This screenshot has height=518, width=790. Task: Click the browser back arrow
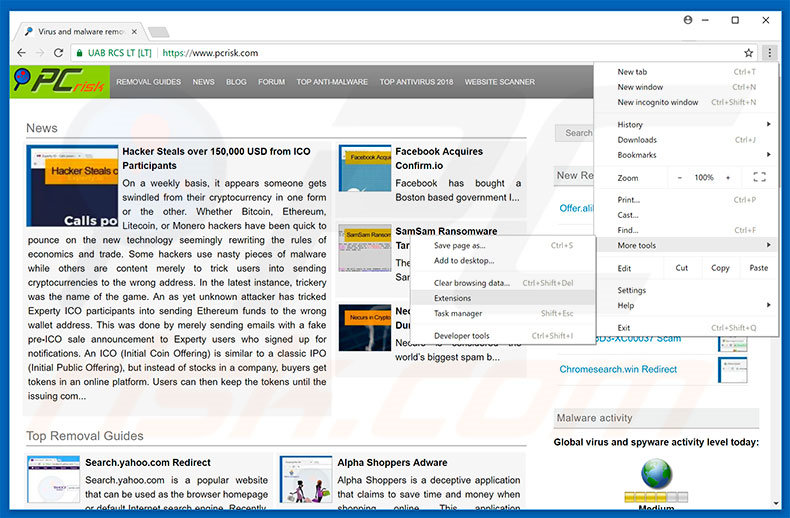21,52
